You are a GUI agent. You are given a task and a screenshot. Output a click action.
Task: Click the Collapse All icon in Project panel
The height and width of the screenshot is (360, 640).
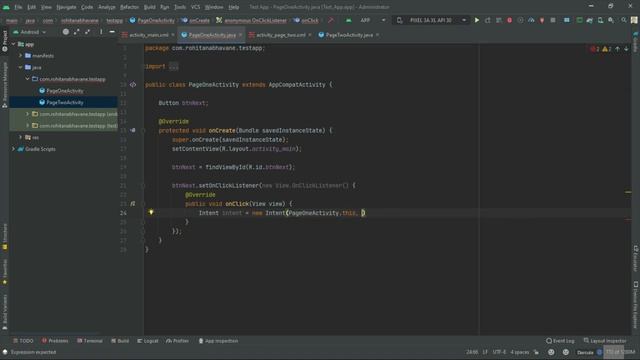click(x=87, y=32)
